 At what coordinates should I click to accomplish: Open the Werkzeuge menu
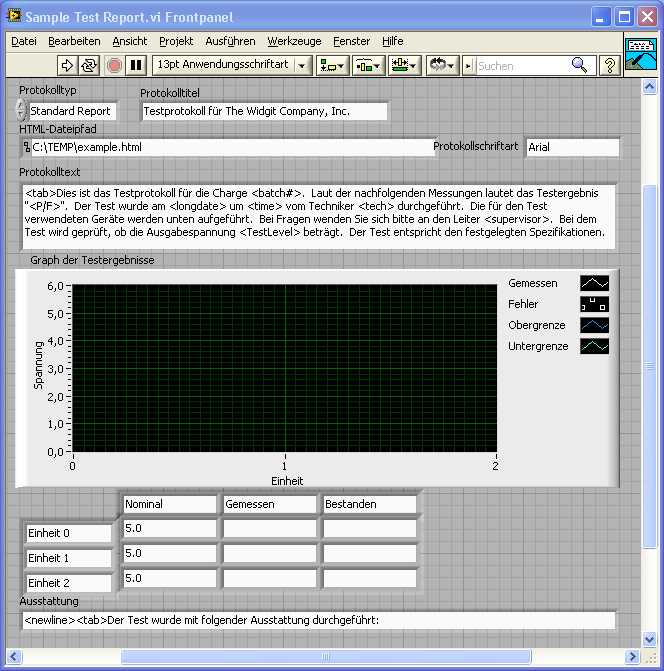point(294,41)
